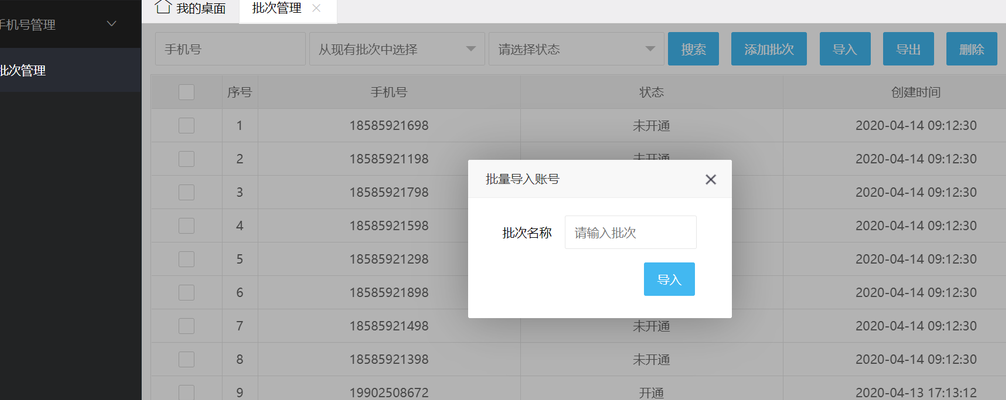Click the 状态 column header

click(x=651, y=92)
